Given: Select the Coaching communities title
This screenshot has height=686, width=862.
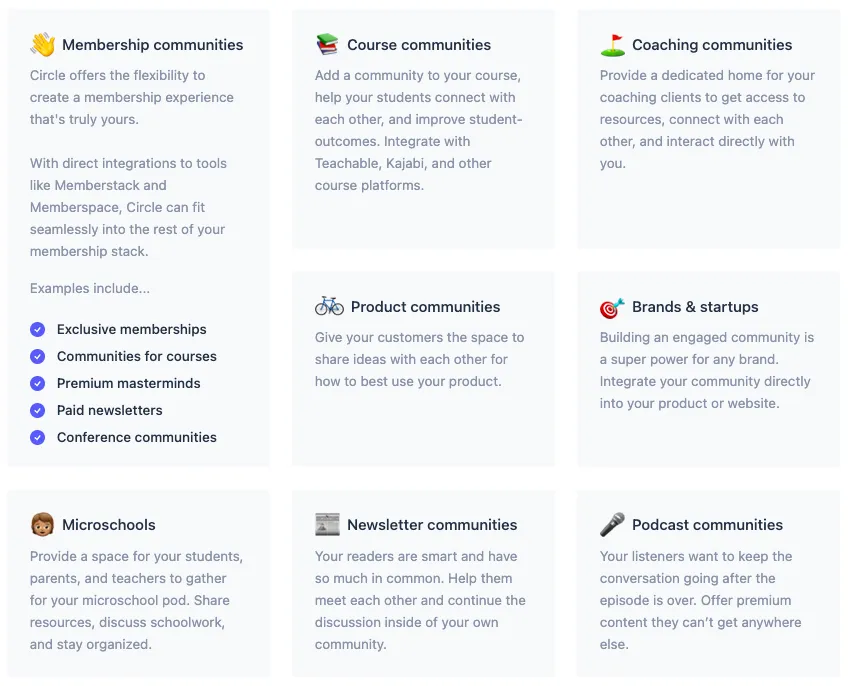Looking at the screenshot, I should point(711,45).
